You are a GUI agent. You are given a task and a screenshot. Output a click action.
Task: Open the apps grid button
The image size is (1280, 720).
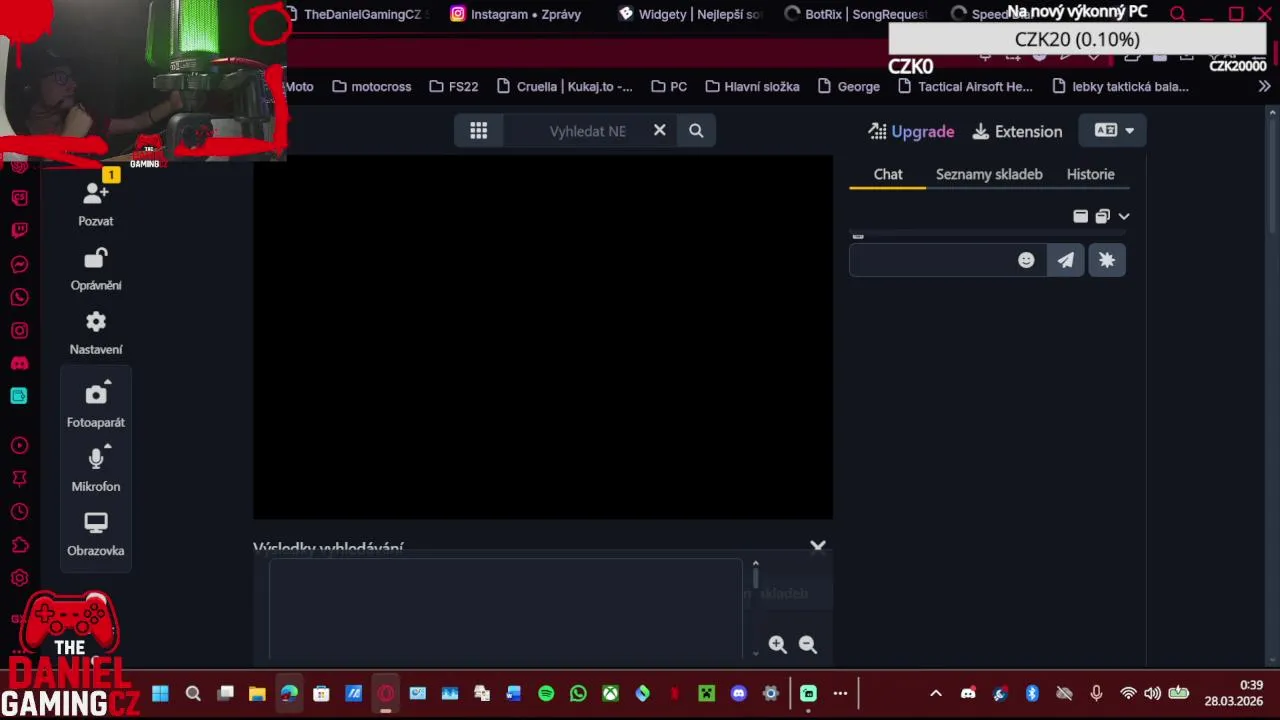[479, 131]
